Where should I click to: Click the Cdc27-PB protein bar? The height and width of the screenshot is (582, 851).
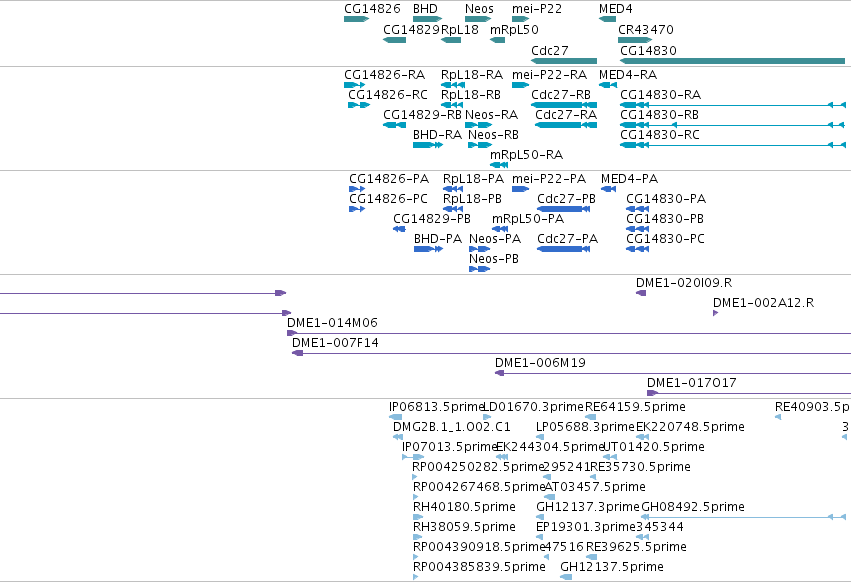click(x=563, y=209)
